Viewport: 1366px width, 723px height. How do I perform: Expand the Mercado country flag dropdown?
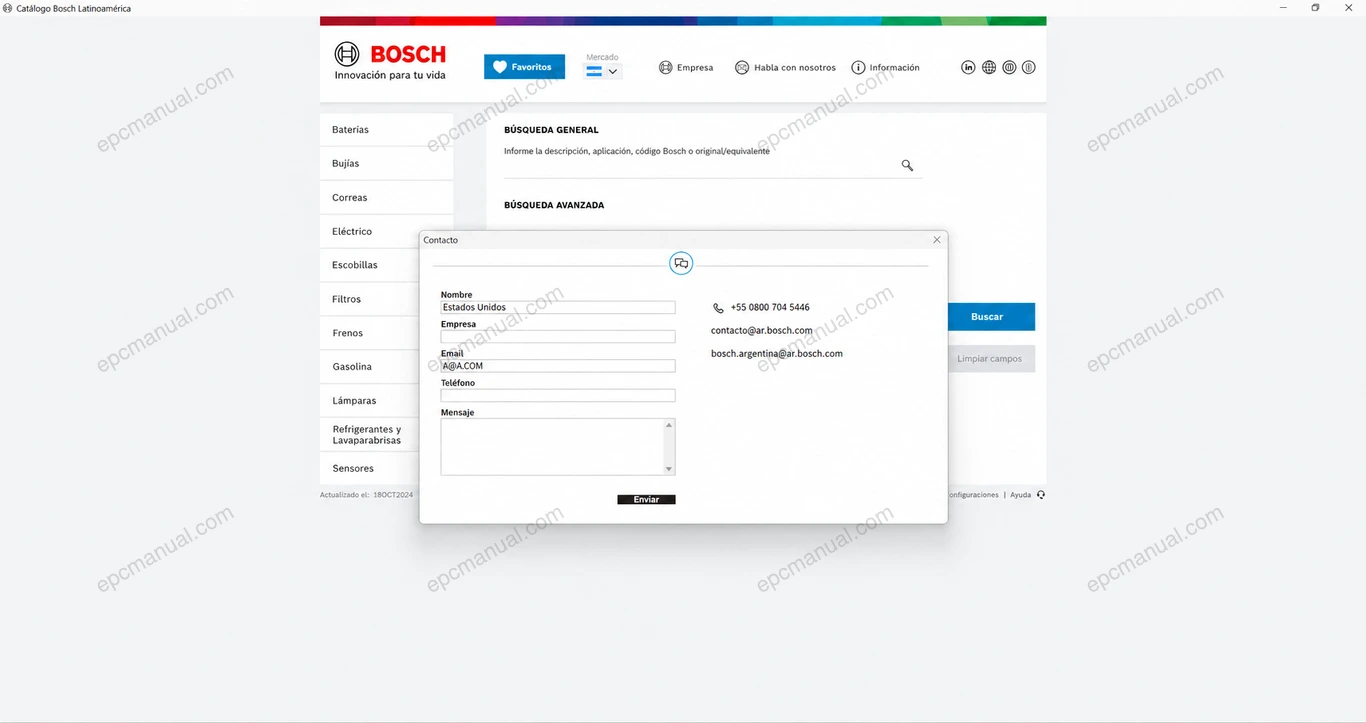point(604,71)
